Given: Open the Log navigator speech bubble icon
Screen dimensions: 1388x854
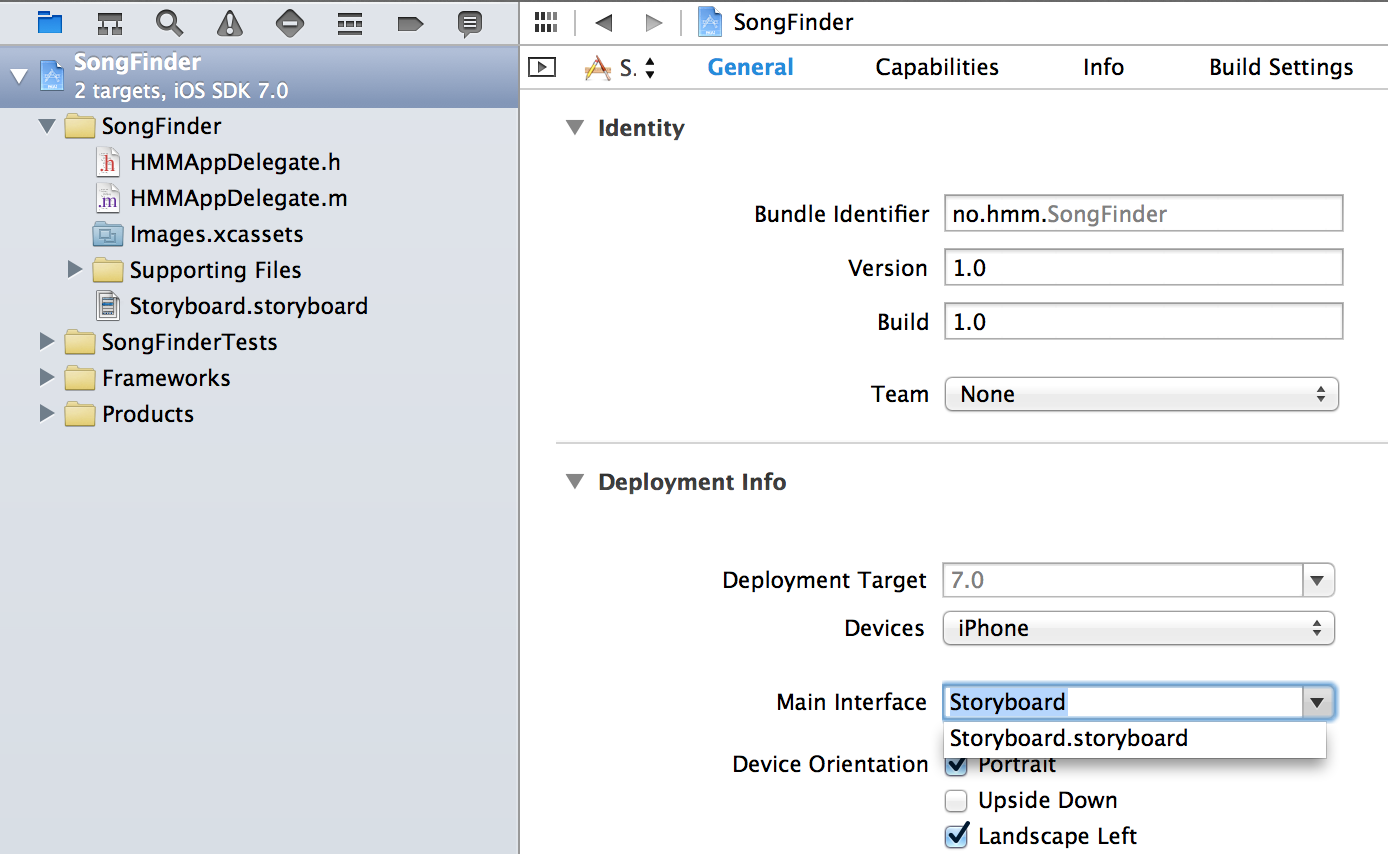Looking at the screenshot, I should click(x=470, y=23).
